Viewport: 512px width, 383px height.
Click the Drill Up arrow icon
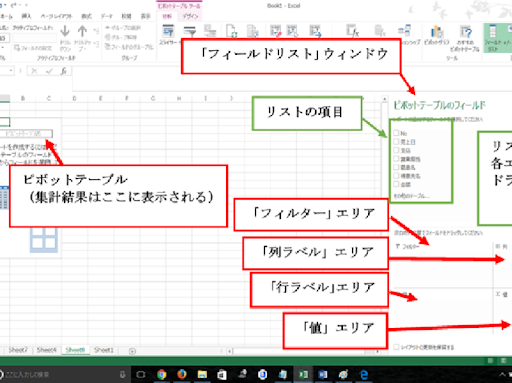coord(82,31)
